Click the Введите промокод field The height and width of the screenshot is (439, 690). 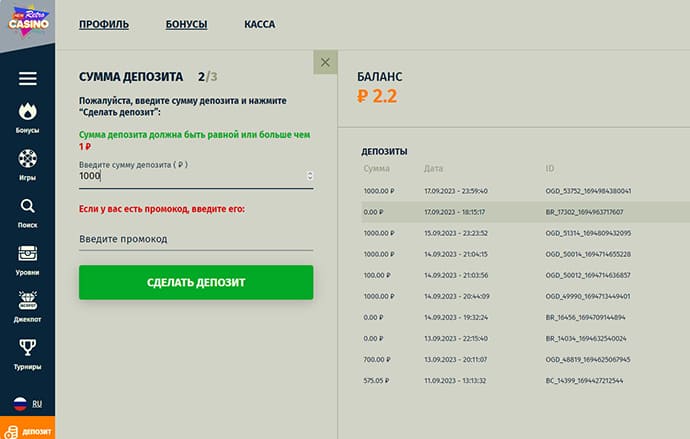click(195, 239)
